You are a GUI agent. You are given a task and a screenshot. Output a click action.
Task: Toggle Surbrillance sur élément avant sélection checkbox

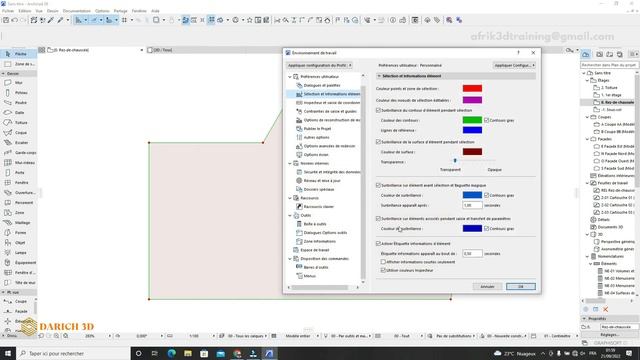pos(378,185)
